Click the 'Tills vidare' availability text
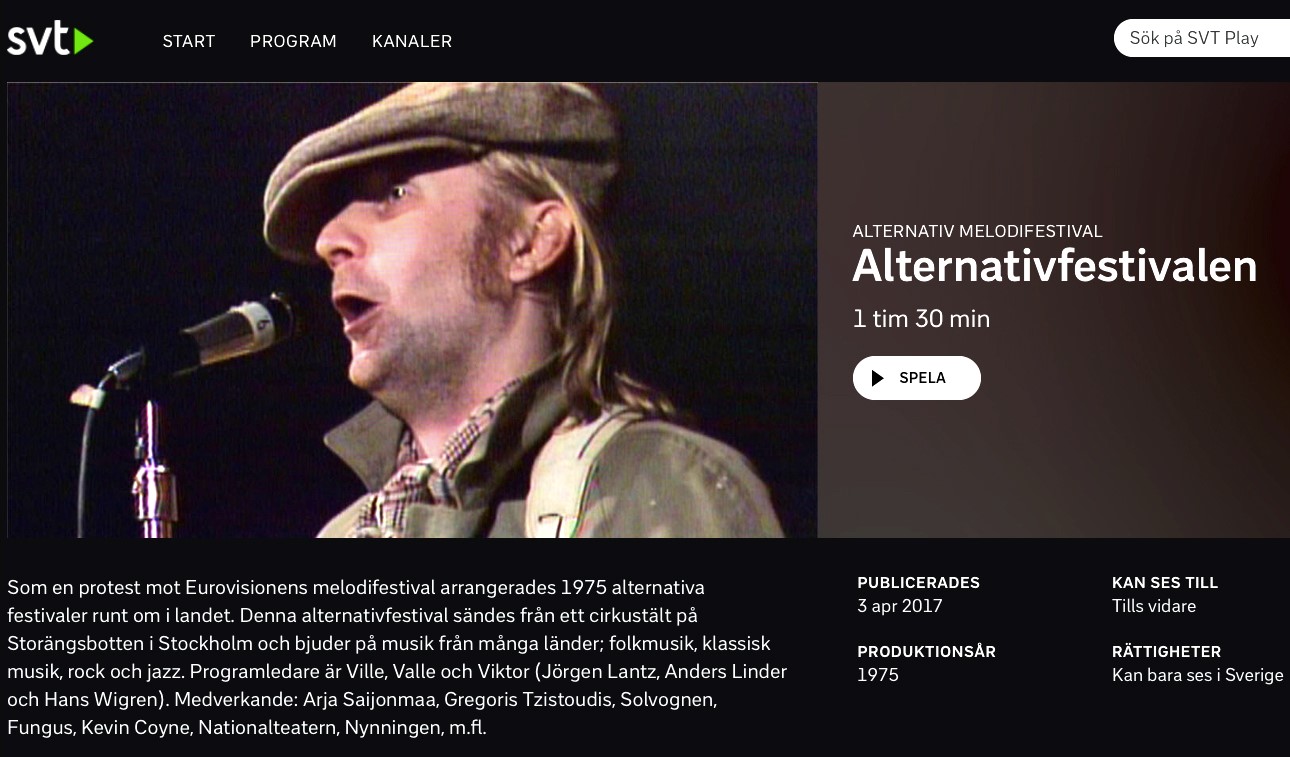The width and height of the screenshot is (1290, 757). point(1154,606)
